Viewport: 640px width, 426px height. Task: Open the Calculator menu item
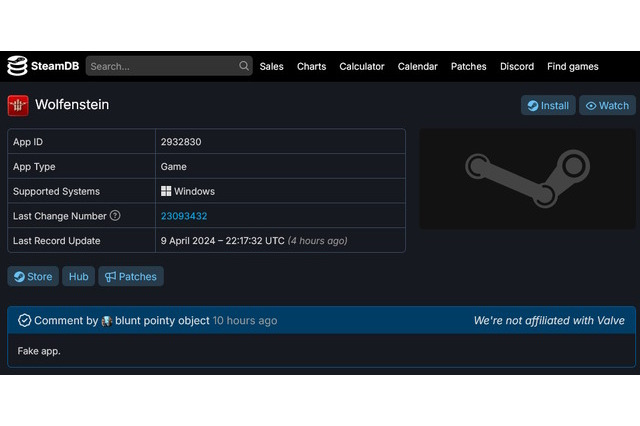pos(362,67)
